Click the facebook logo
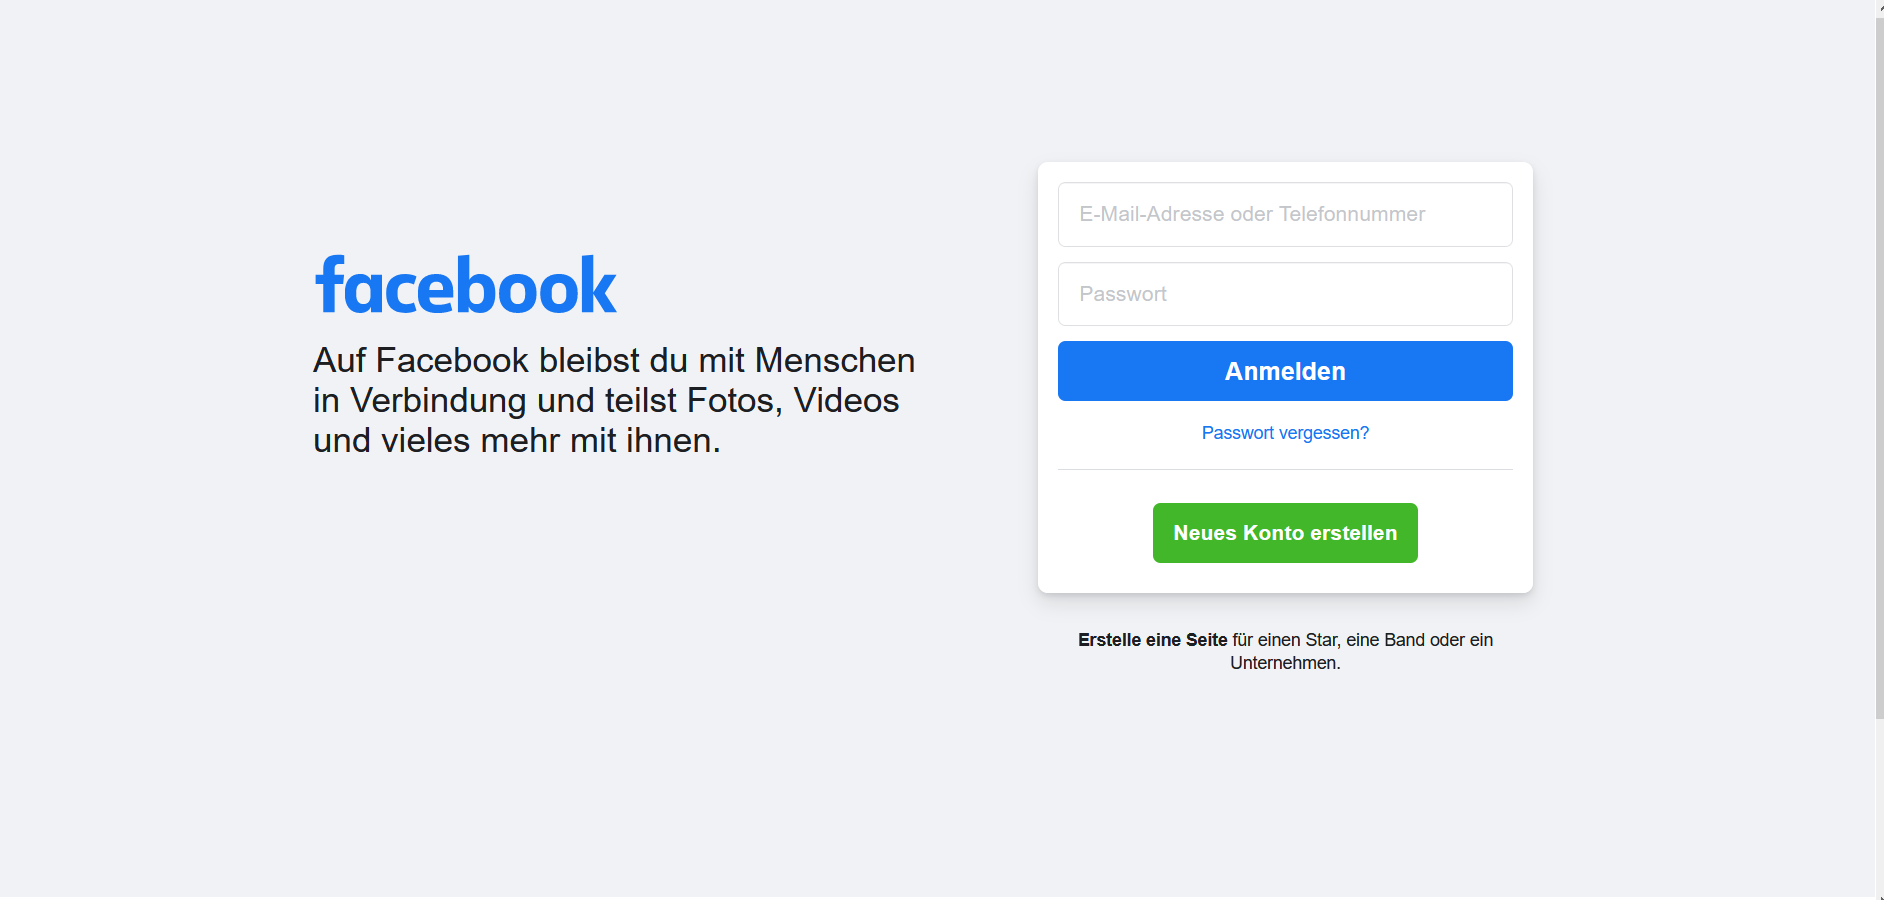The height and width of the screenshot is (900, 1884). point(466,285)
